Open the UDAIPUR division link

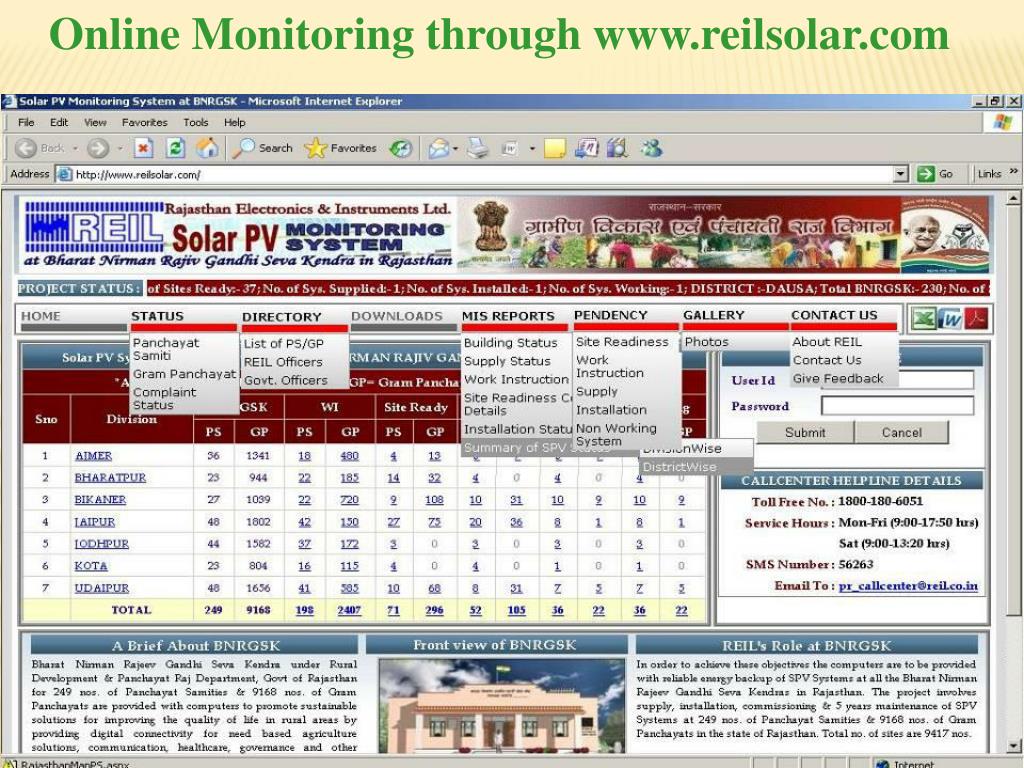point(102,588)
